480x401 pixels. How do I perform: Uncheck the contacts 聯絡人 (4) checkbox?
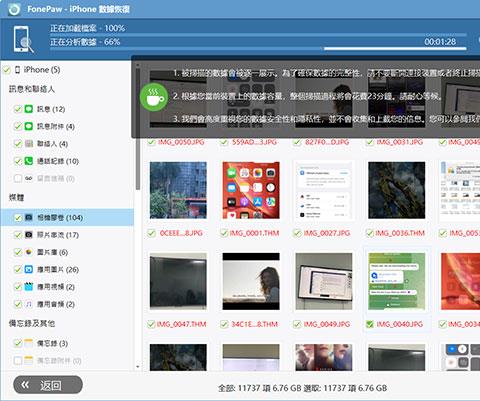(18, 144)
